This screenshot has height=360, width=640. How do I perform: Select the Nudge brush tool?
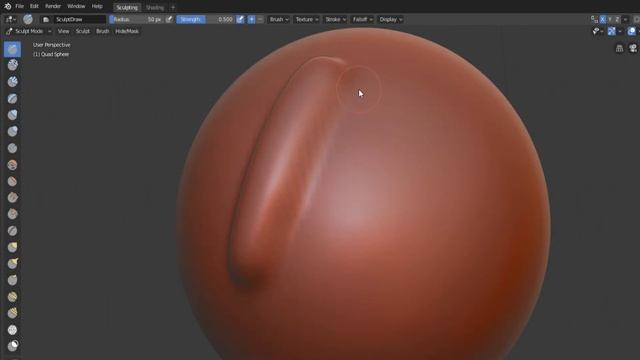click(x=12, y=297)
